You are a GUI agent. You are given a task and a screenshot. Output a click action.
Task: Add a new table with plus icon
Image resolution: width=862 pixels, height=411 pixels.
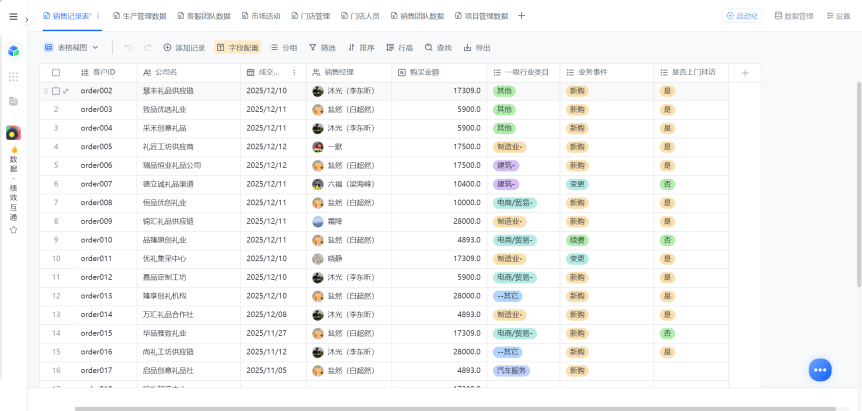(522, 16)
